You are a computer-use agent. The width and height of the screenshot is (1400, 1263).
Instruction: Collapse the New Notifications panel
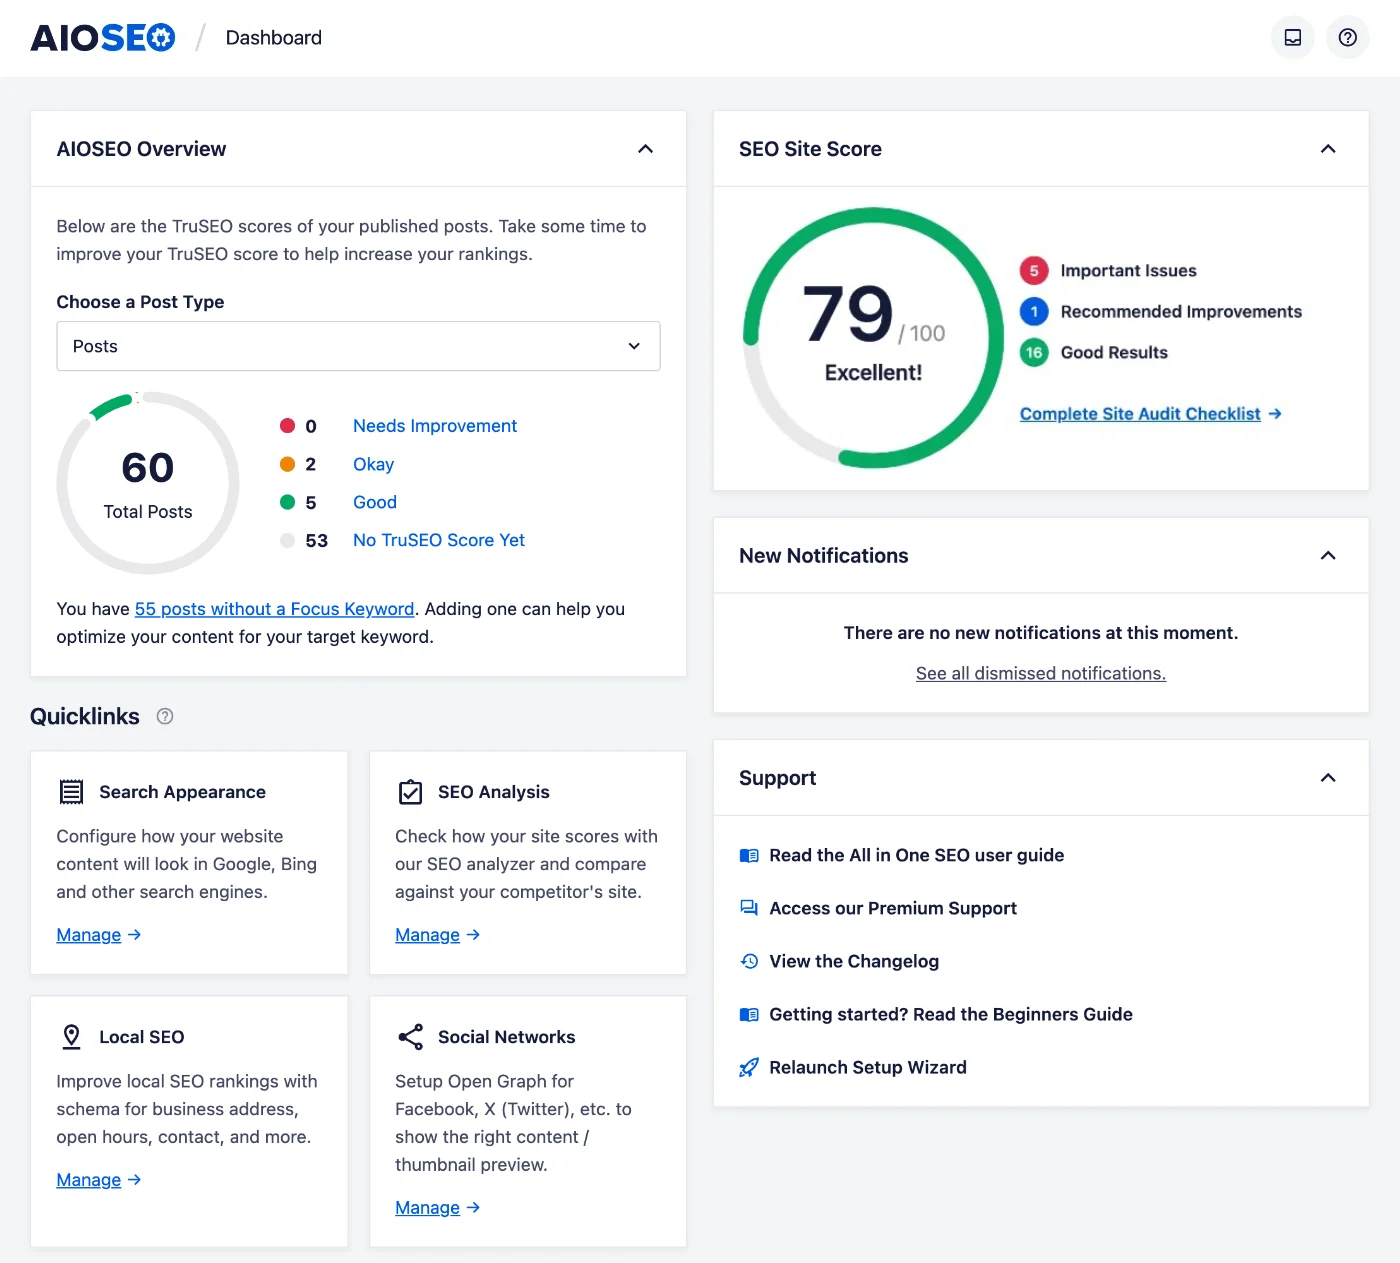(1328, 555)
